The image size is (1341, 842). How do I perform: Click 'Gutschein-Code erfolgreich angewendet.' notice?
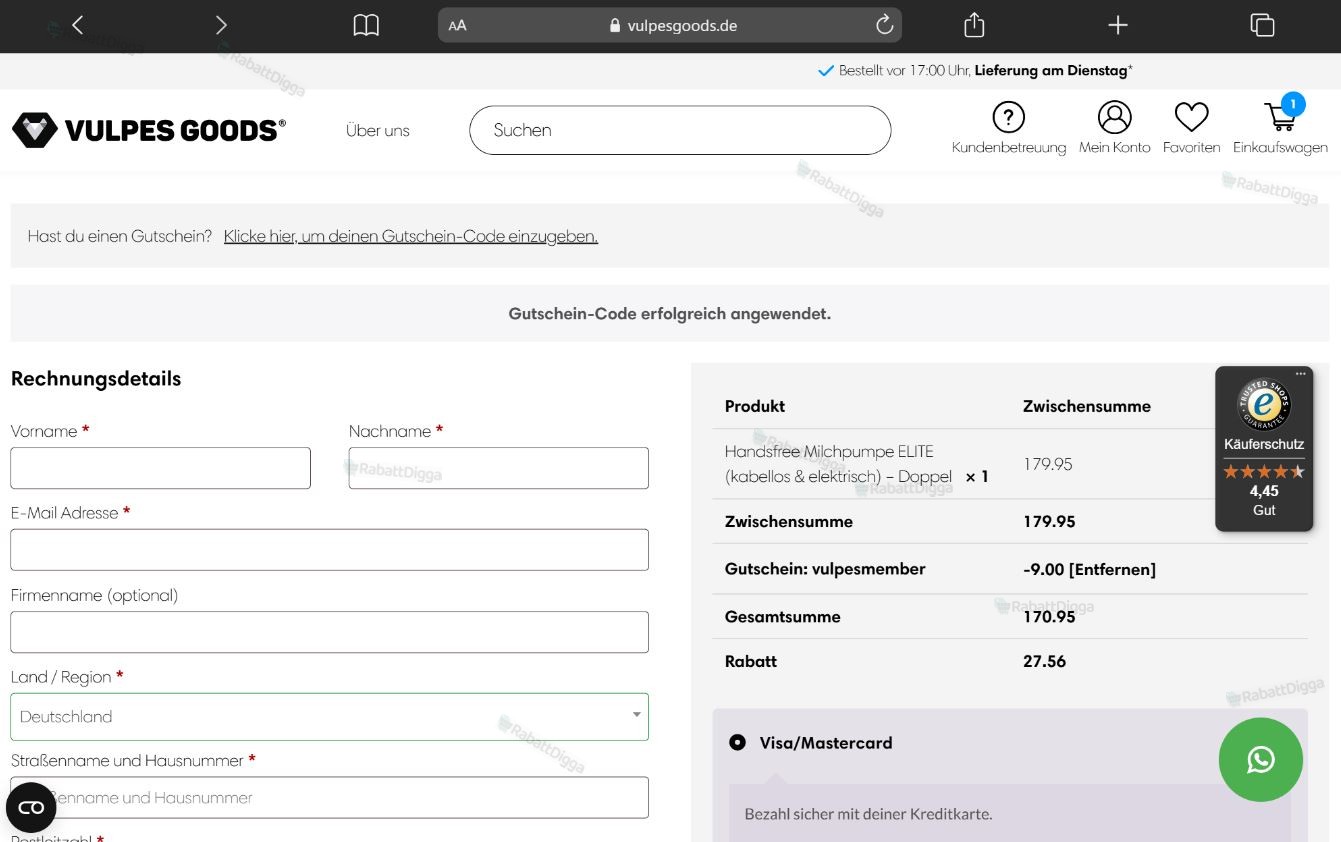(x=670, y=313)
